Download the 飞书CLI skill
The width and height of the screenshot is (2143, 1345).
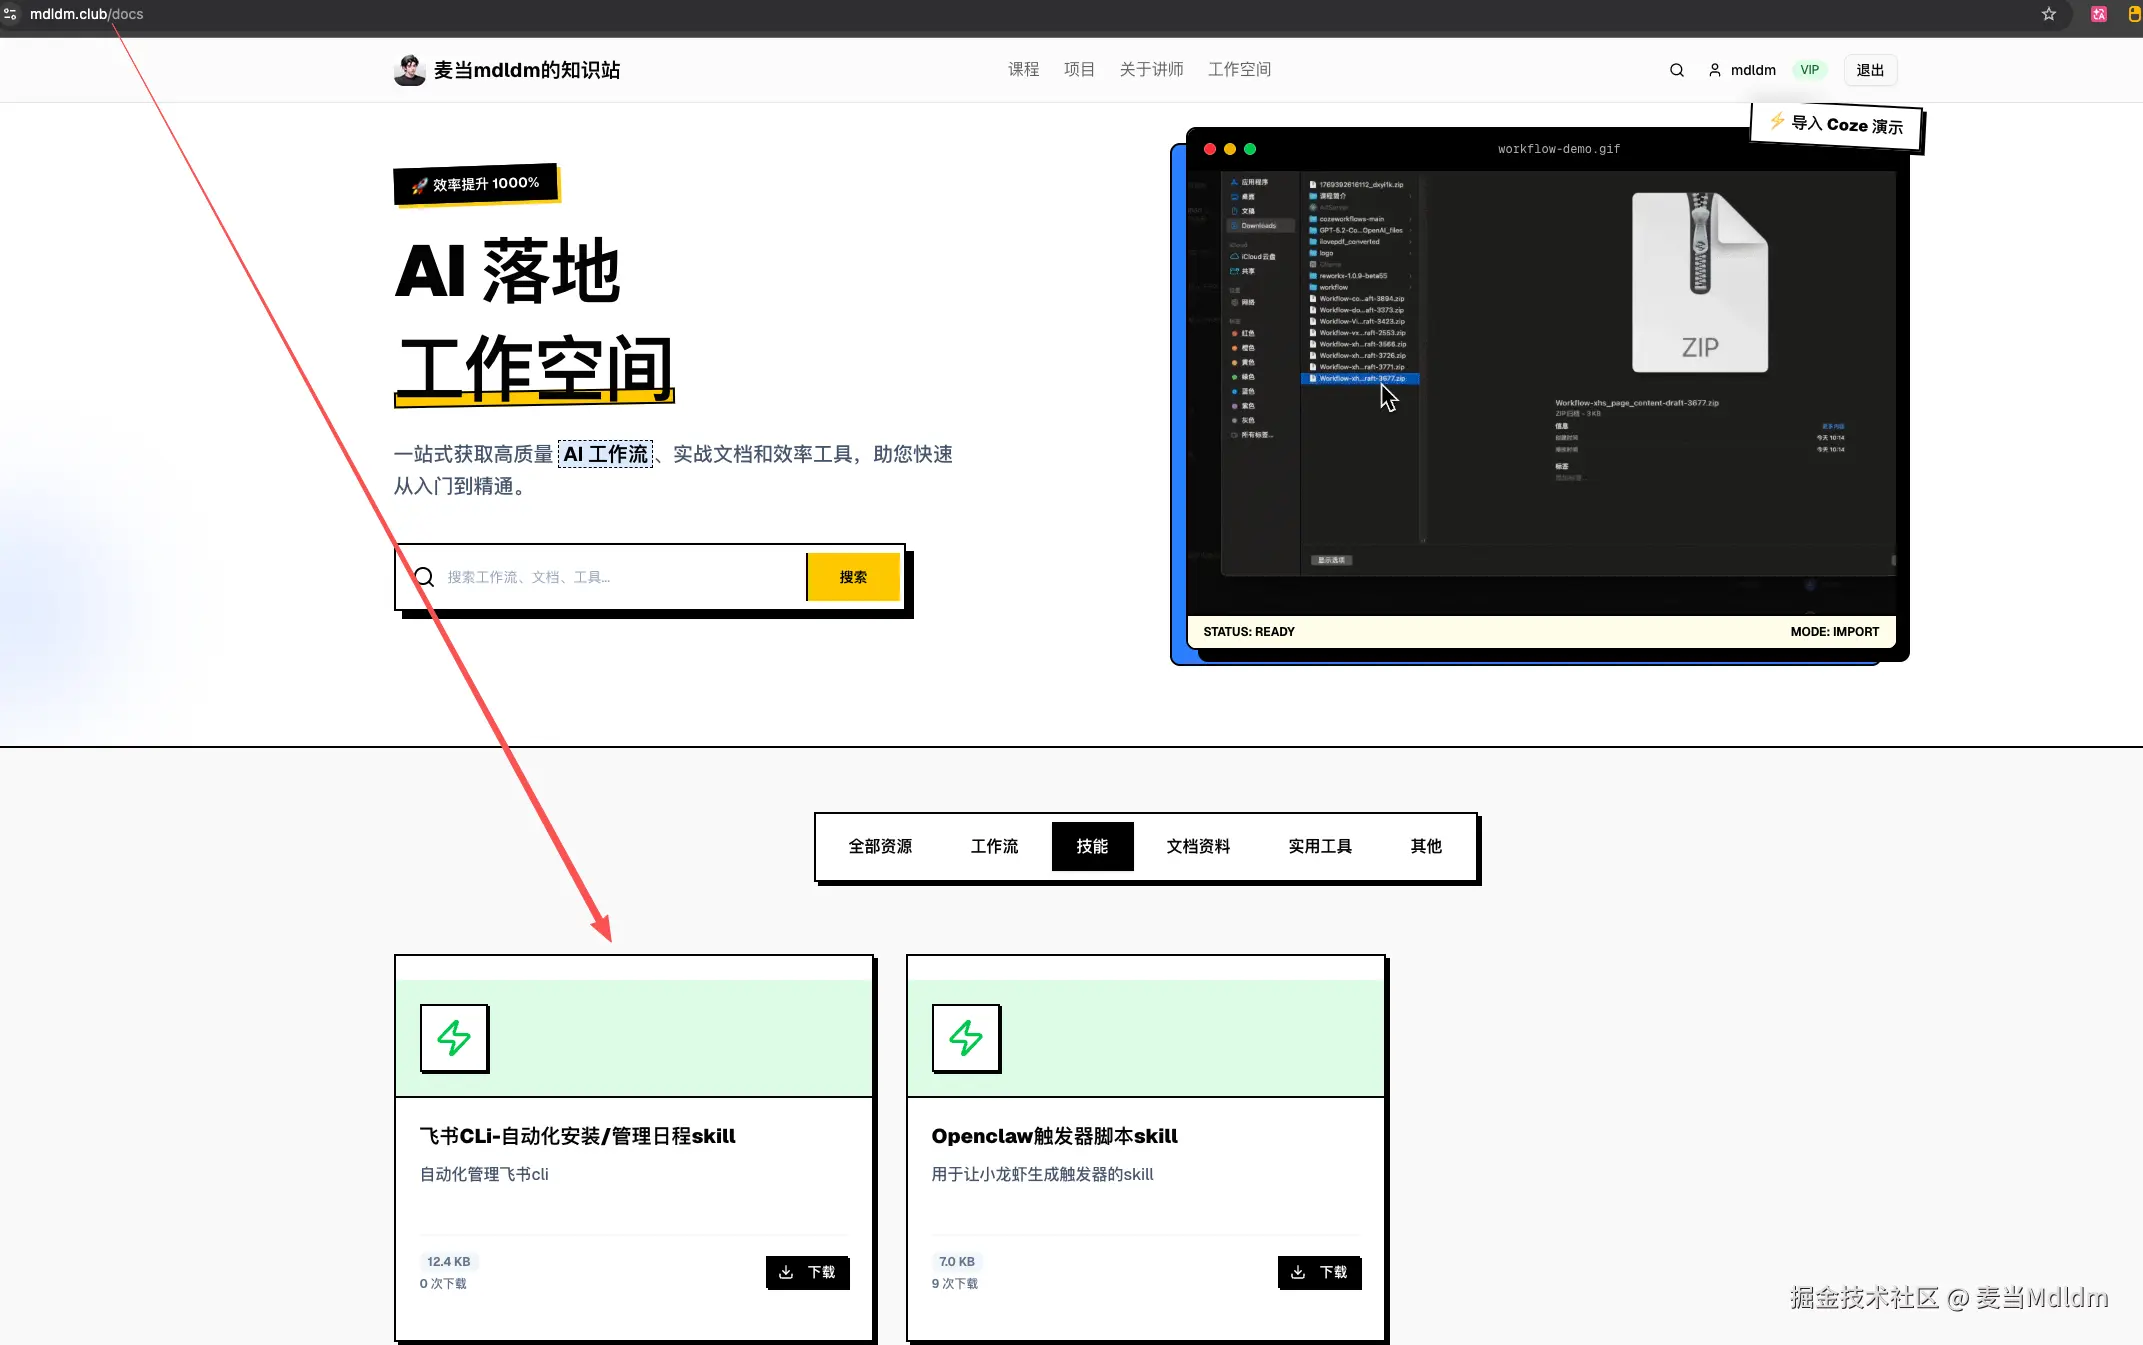(x=807, y=1272)
